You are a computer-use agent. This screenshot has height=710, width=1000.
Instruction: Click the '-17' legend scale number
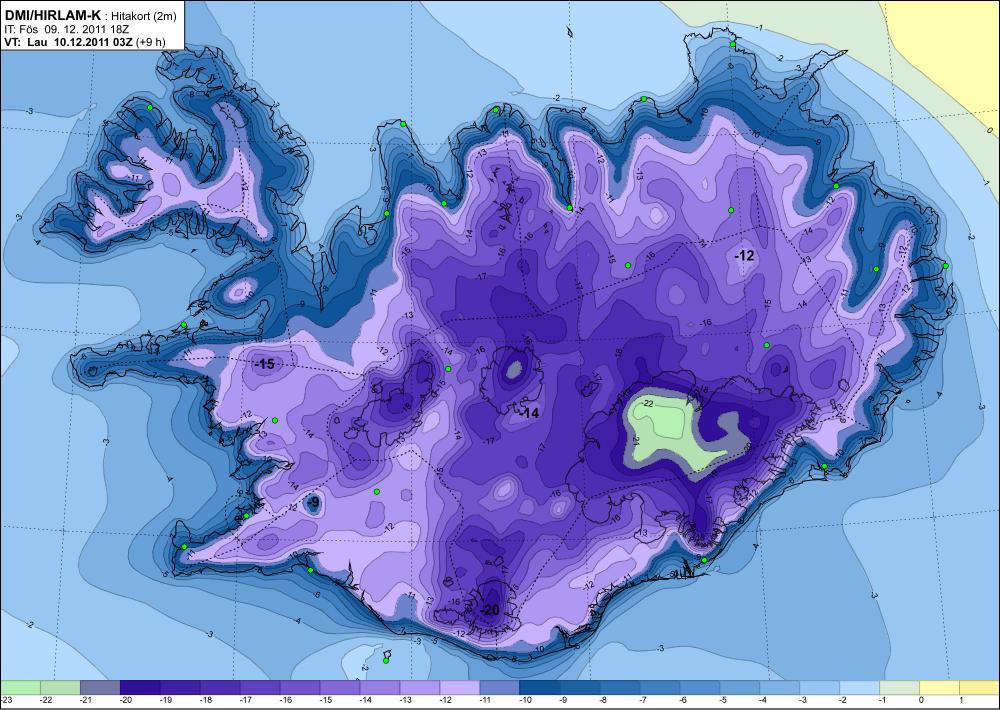[x=247, y=700]
